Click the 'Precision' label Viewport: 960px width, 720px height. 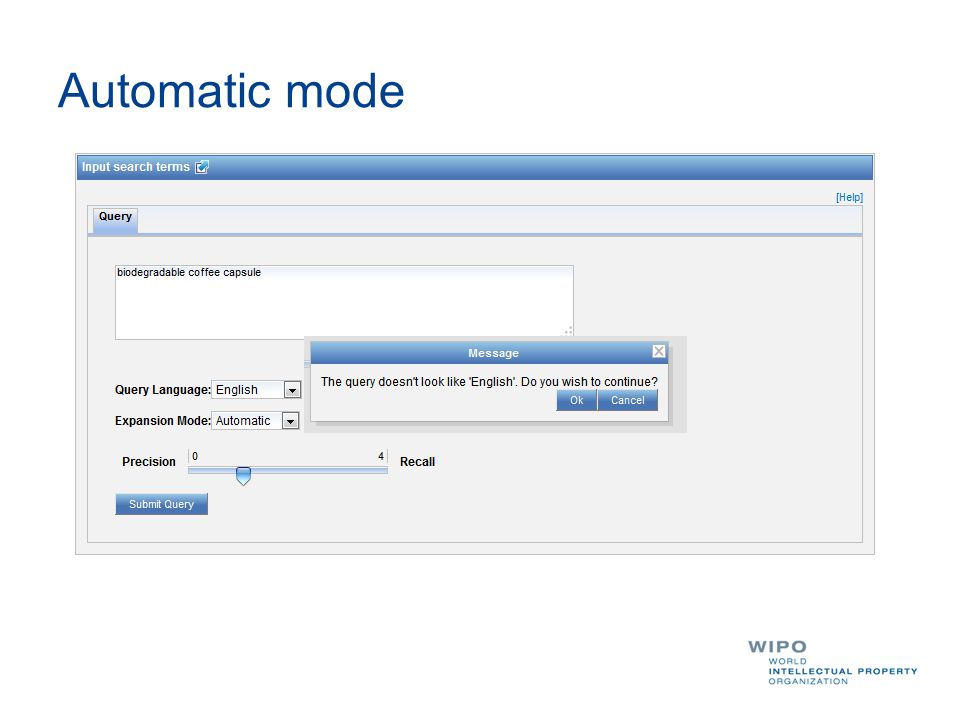coord(149,462)
